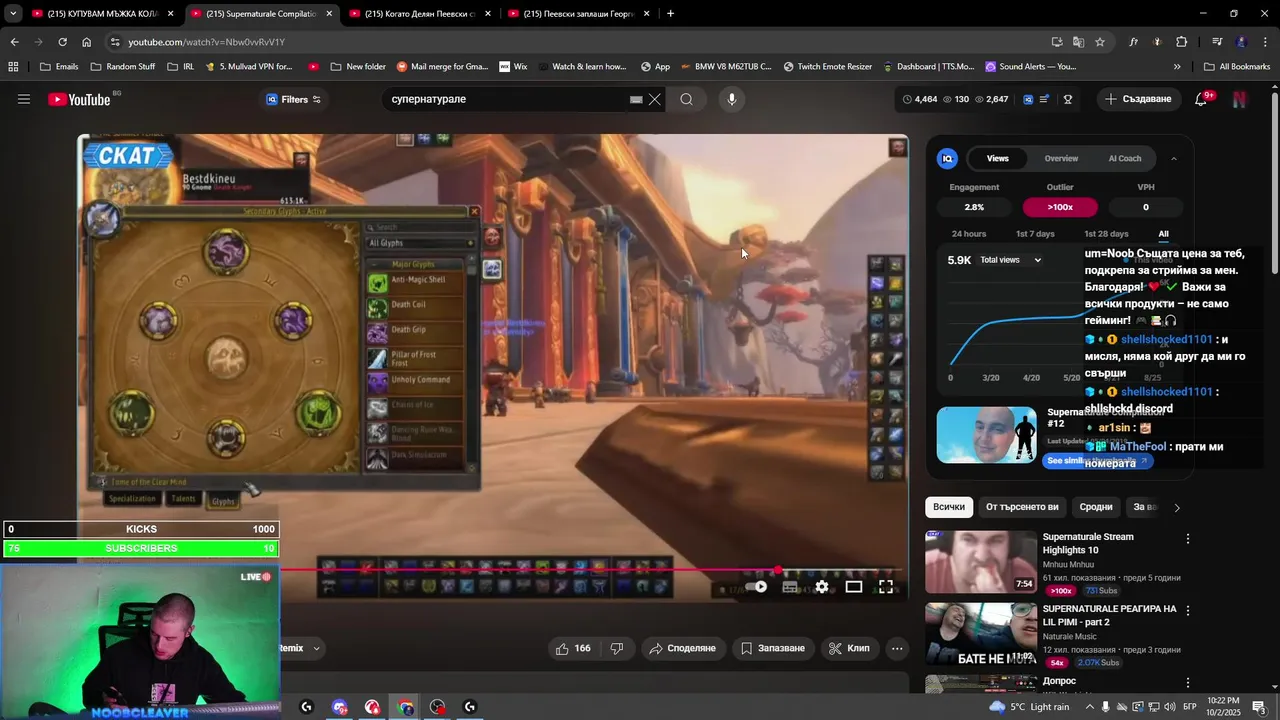
Task: Show hidden system tray icons
Action: 1090,707
